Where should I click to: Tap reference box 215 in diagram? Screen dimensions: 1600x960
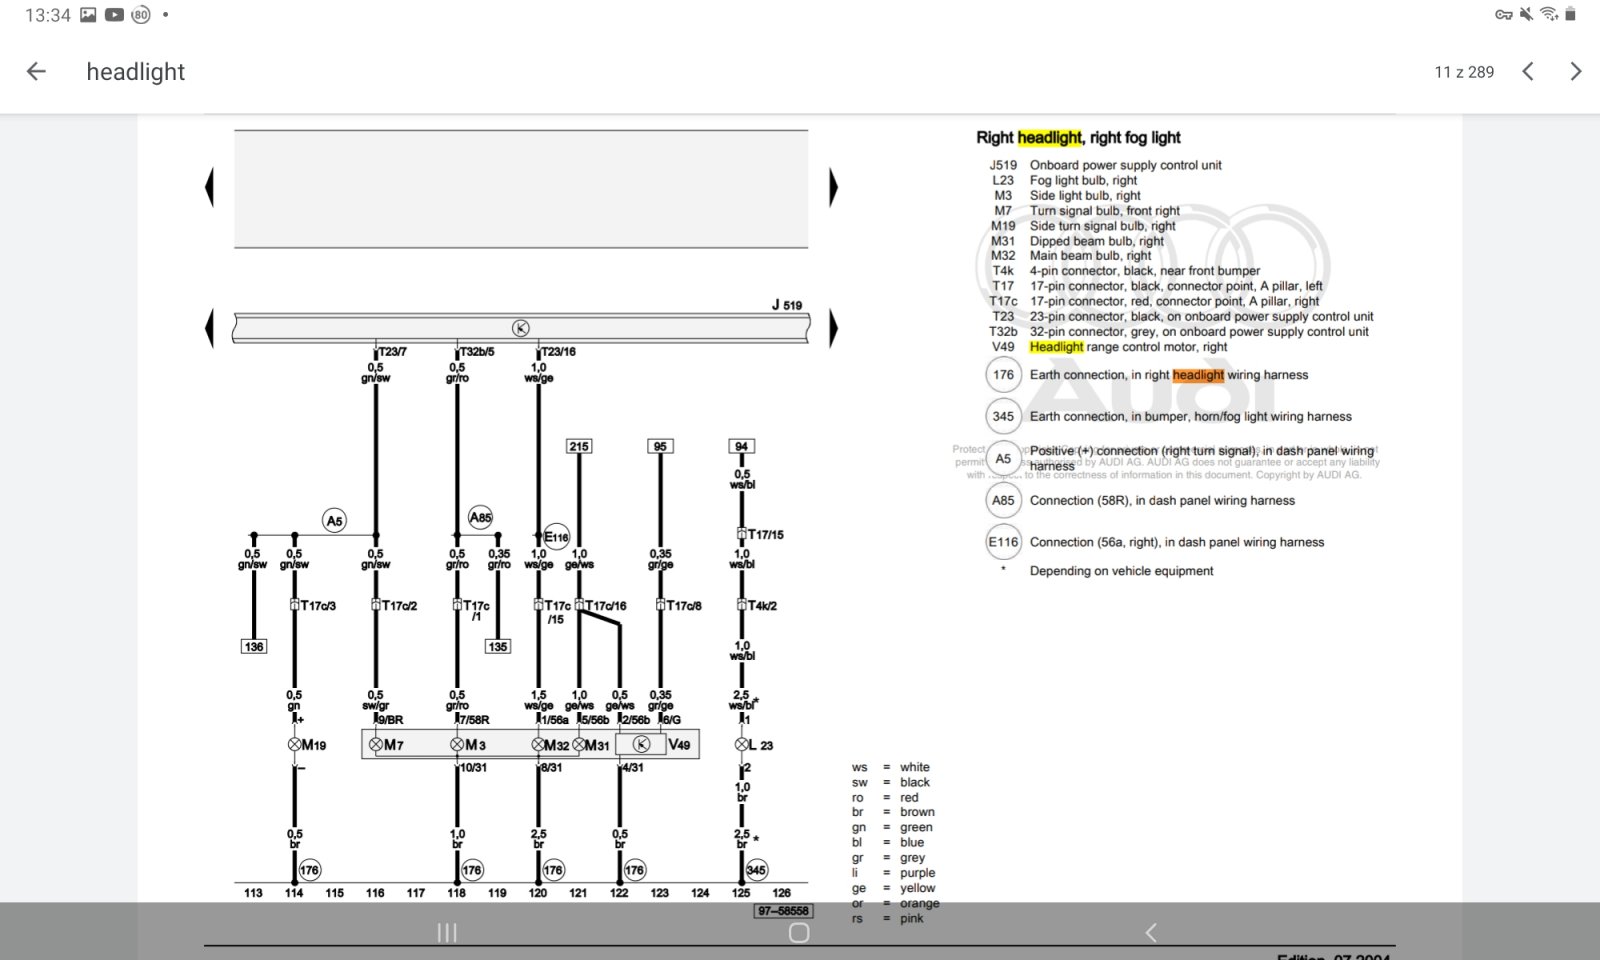click(579, 446)
